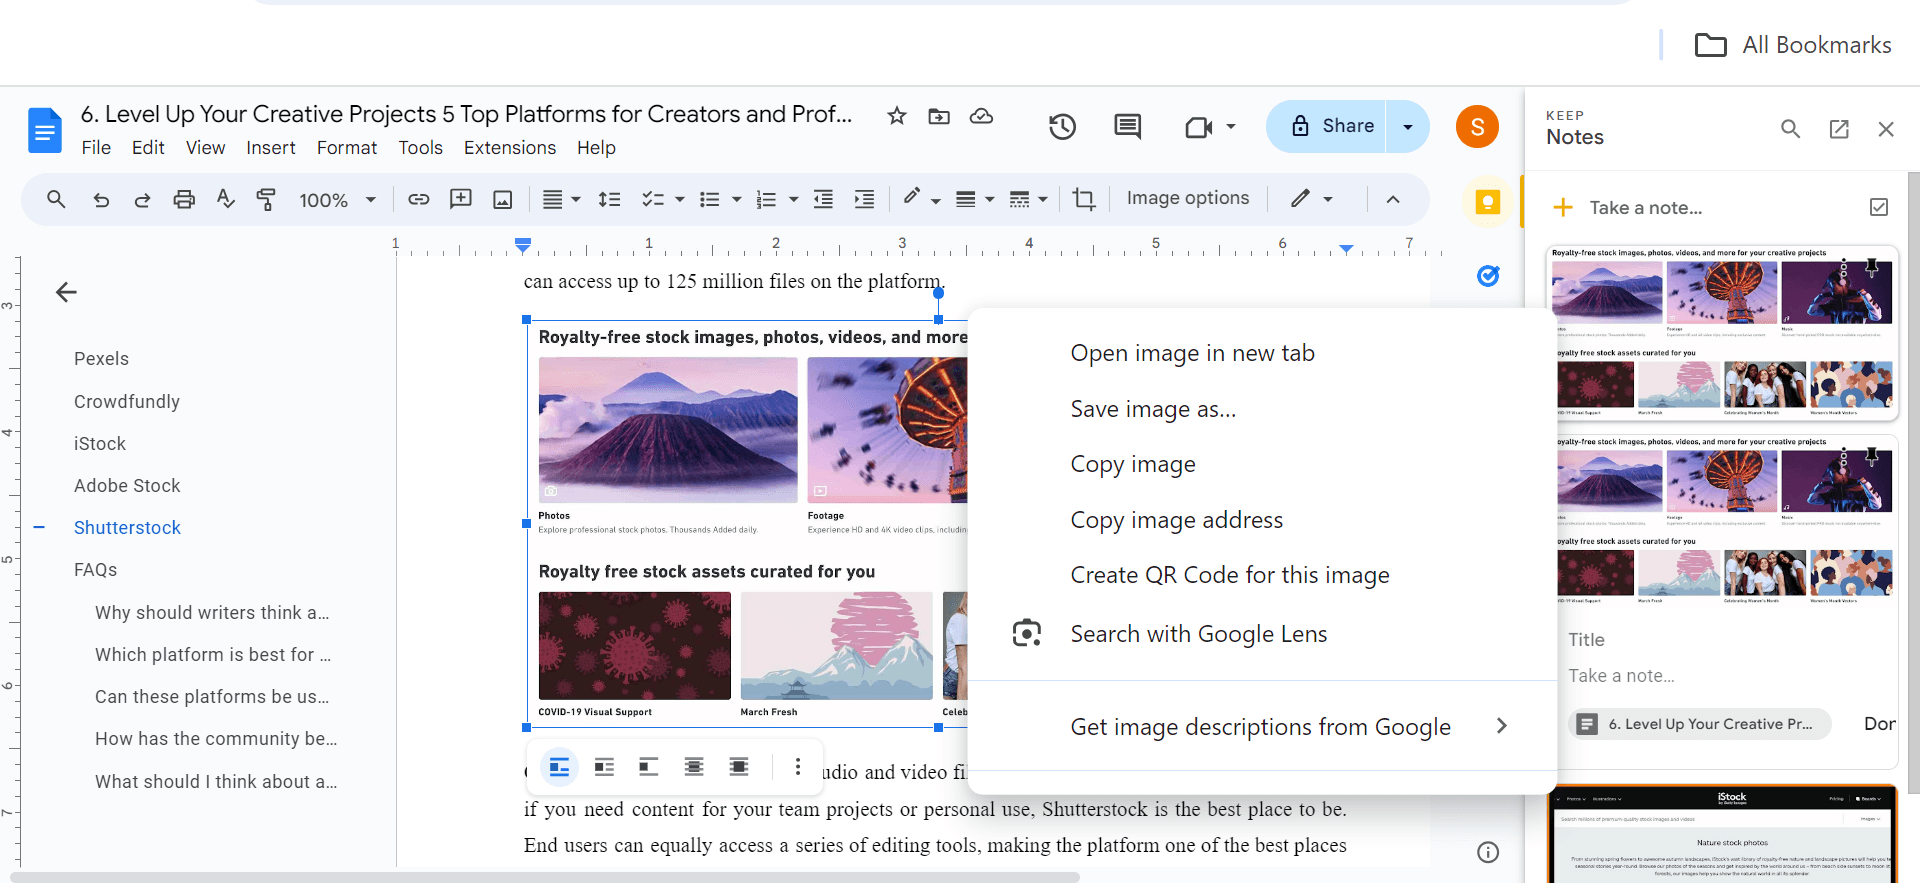Open the Google Docs home icon
Screen dimensions: 1920x883
pyautogui.click(x=45, y=130)
